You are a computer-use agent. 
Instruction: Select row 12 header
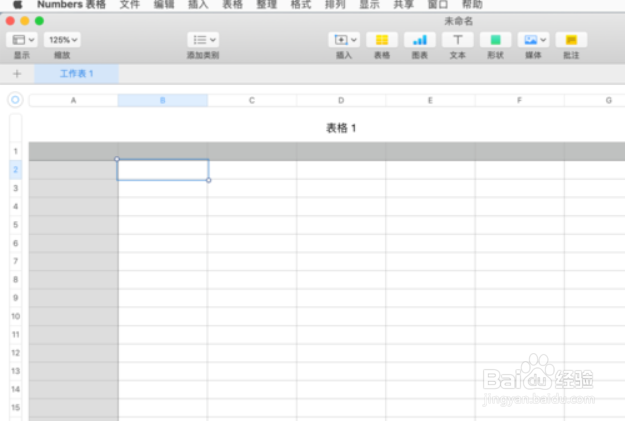(15, 353)
